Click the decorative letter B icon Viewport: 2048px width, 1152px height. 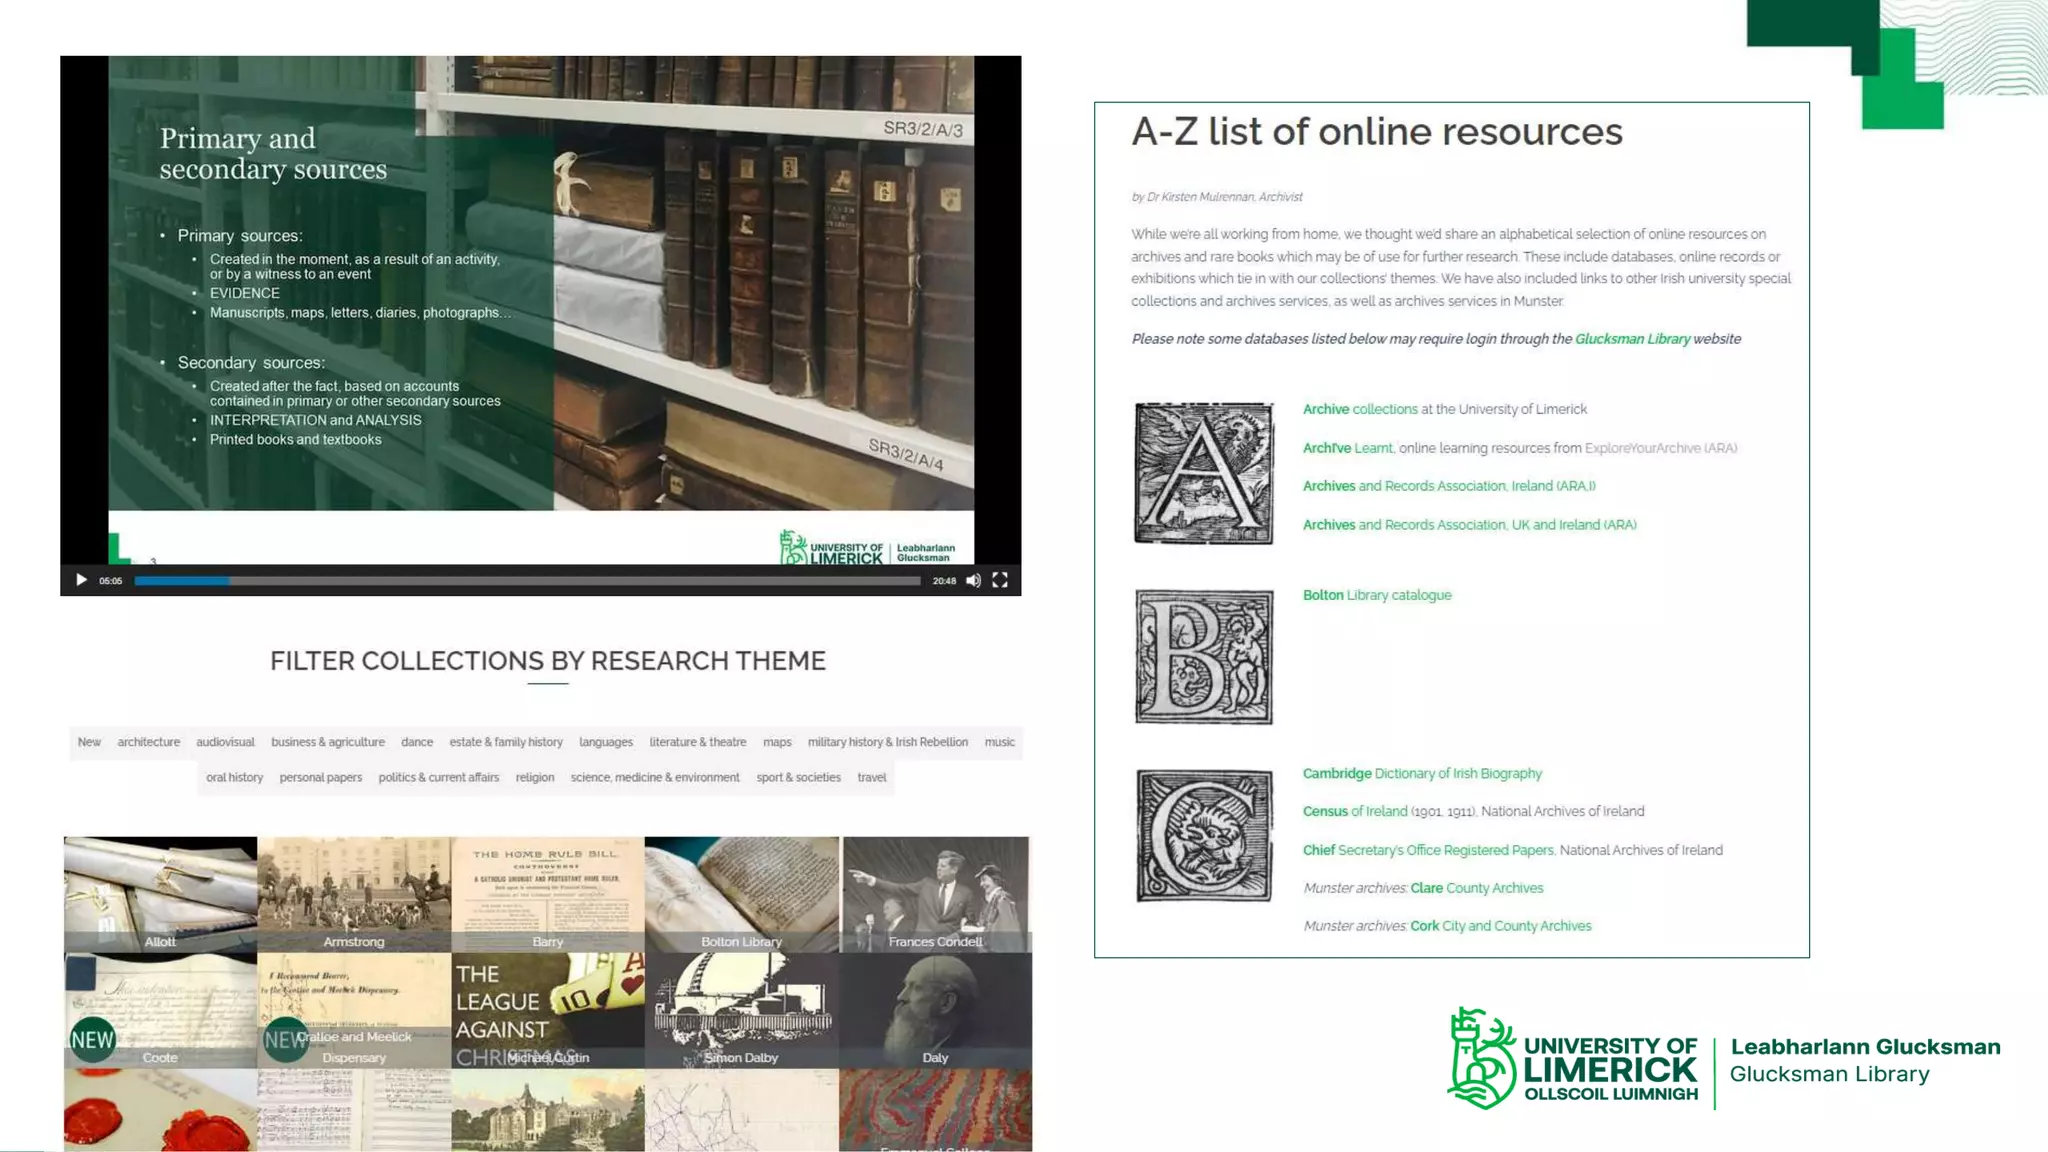[1204, 656]
